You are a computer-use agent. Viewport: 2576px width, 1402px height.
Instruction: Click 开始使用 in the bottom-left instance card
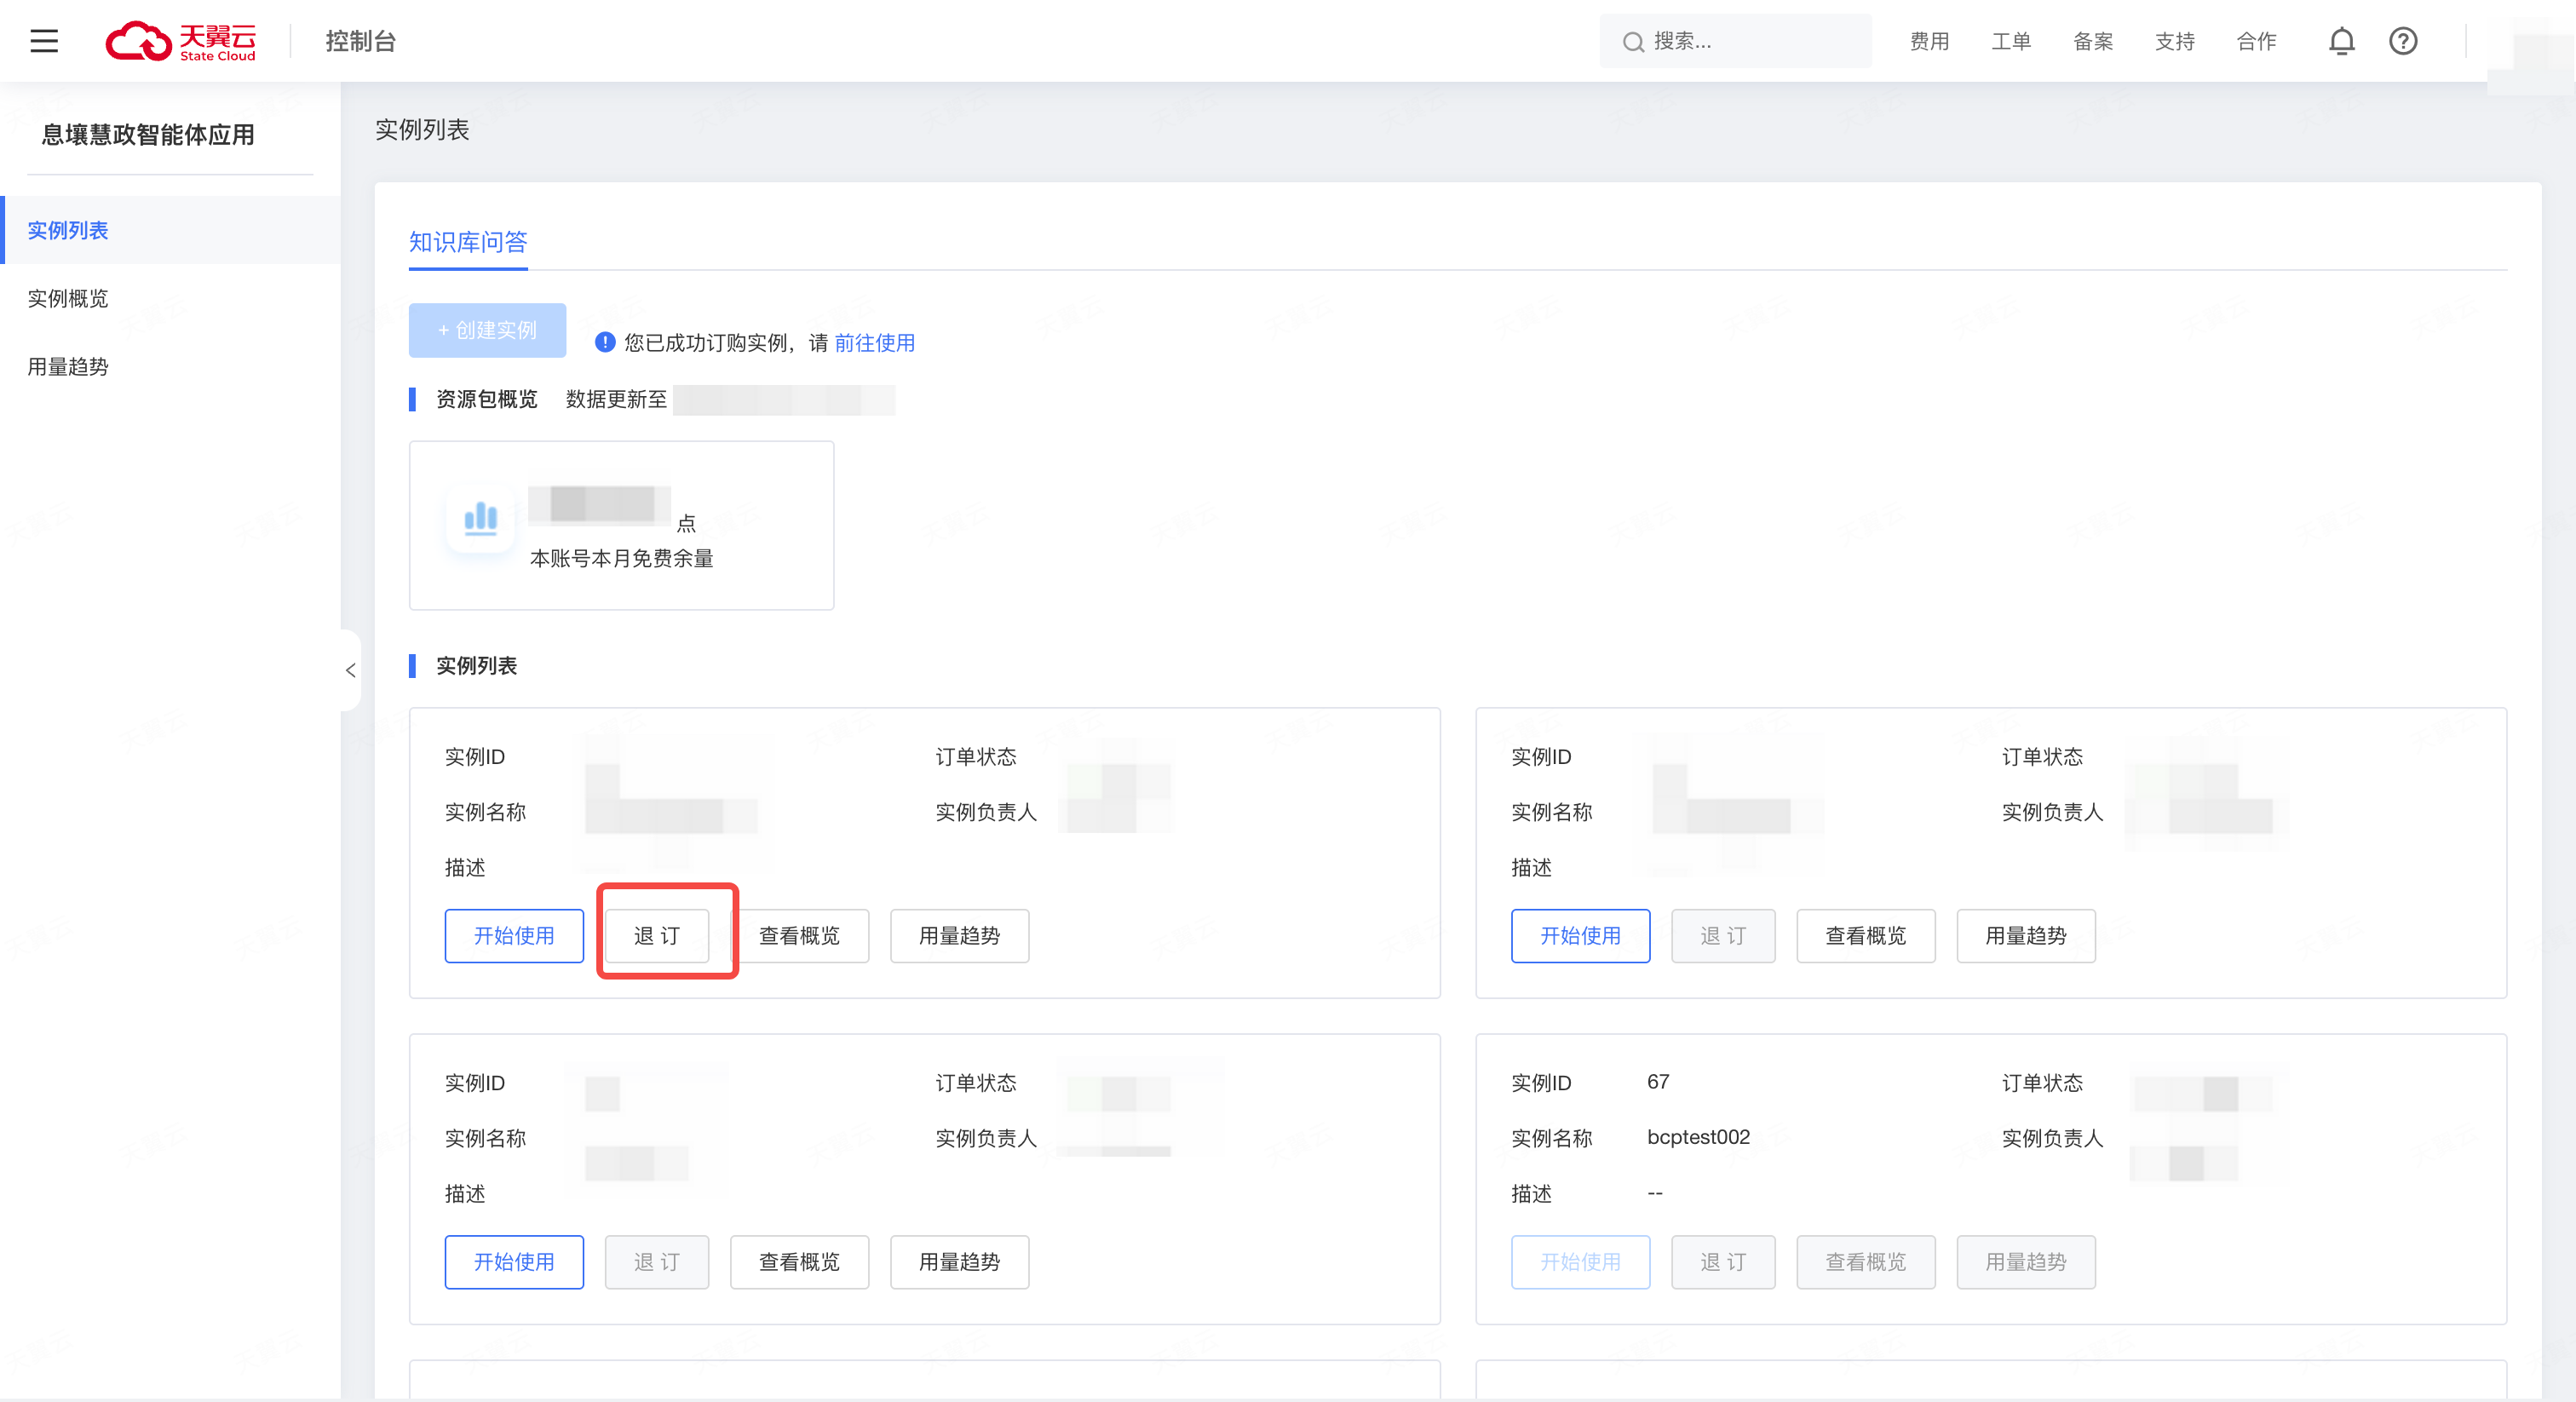click(514, 1262)
